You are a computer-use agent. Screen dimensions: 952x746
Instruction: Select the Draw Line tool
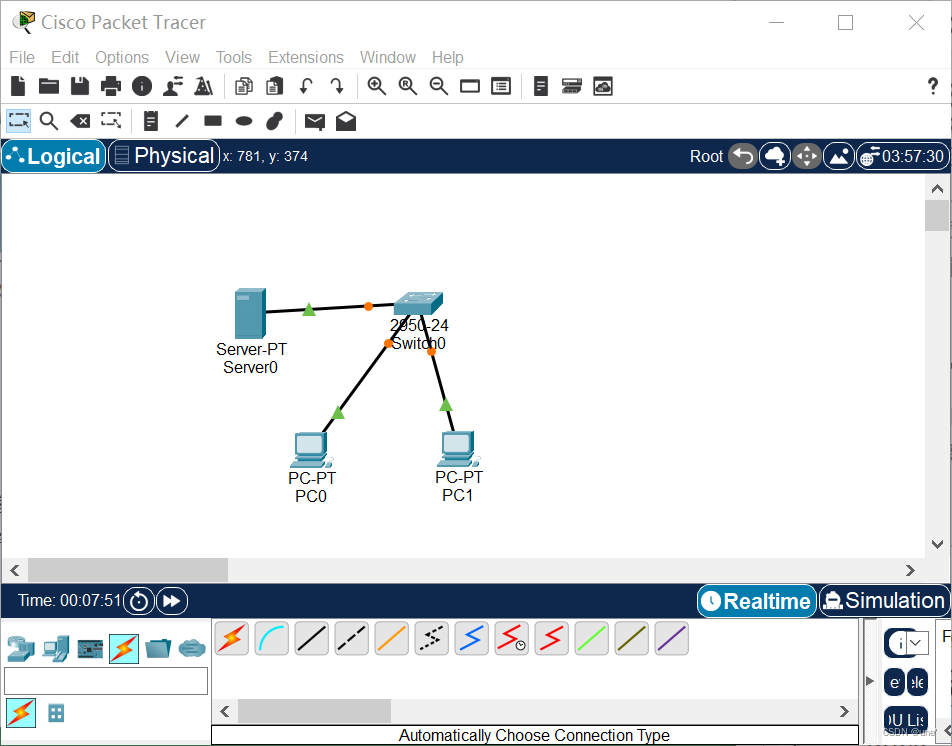pos(182,121)
